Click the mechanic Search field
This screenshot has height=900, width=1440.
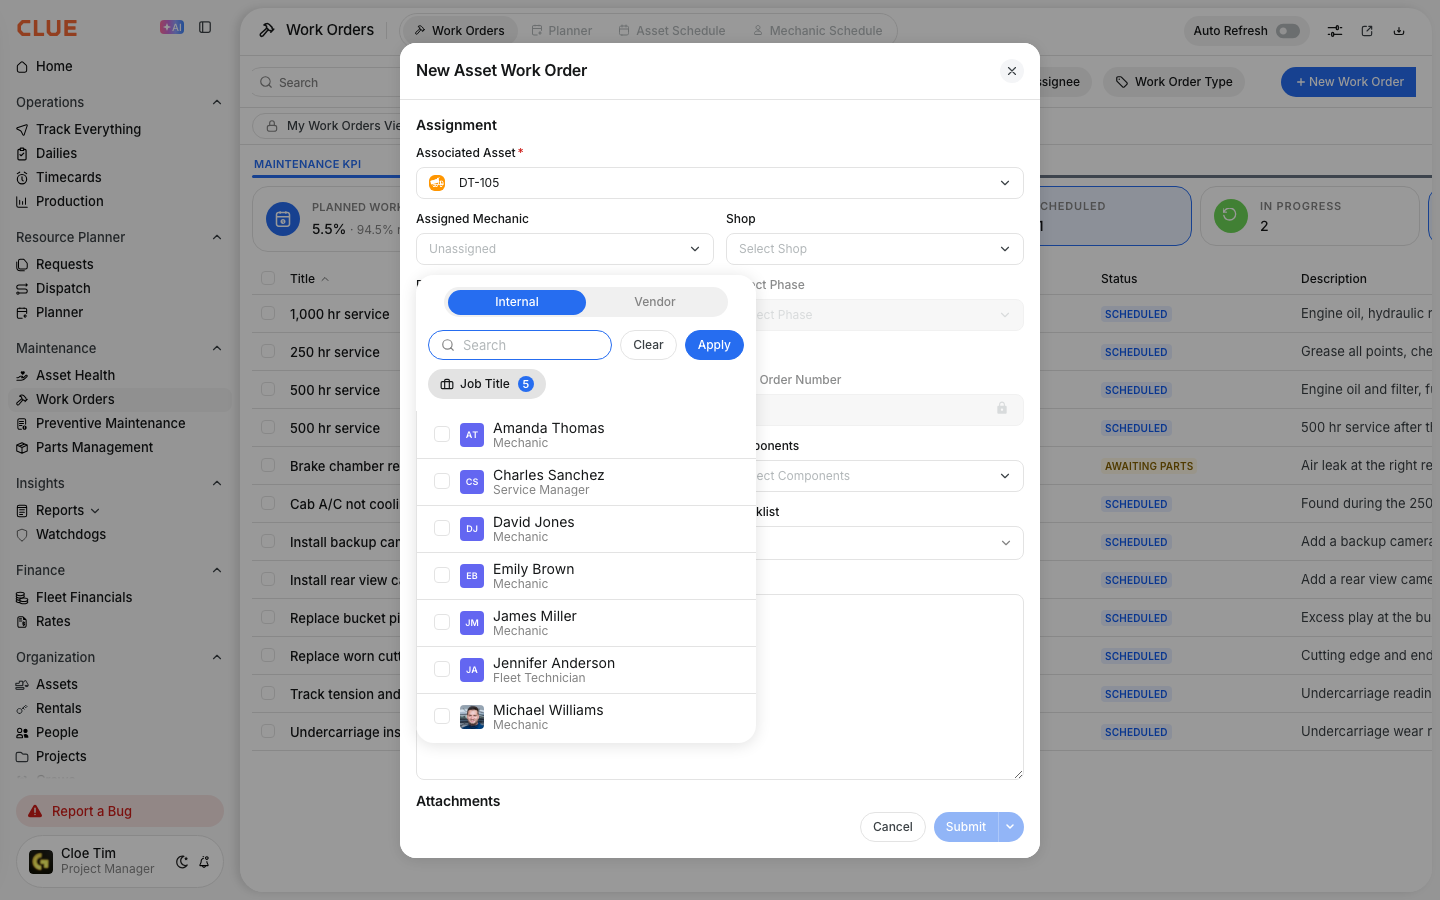tap(520, 345)
